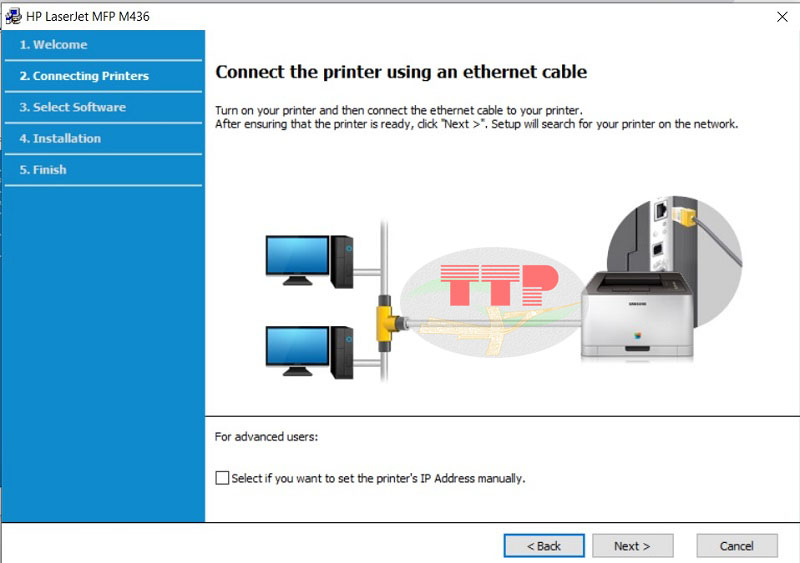Click the lower computer in the illustration
The width and height of the screenshot is (800, 563).
coord(309,352)
